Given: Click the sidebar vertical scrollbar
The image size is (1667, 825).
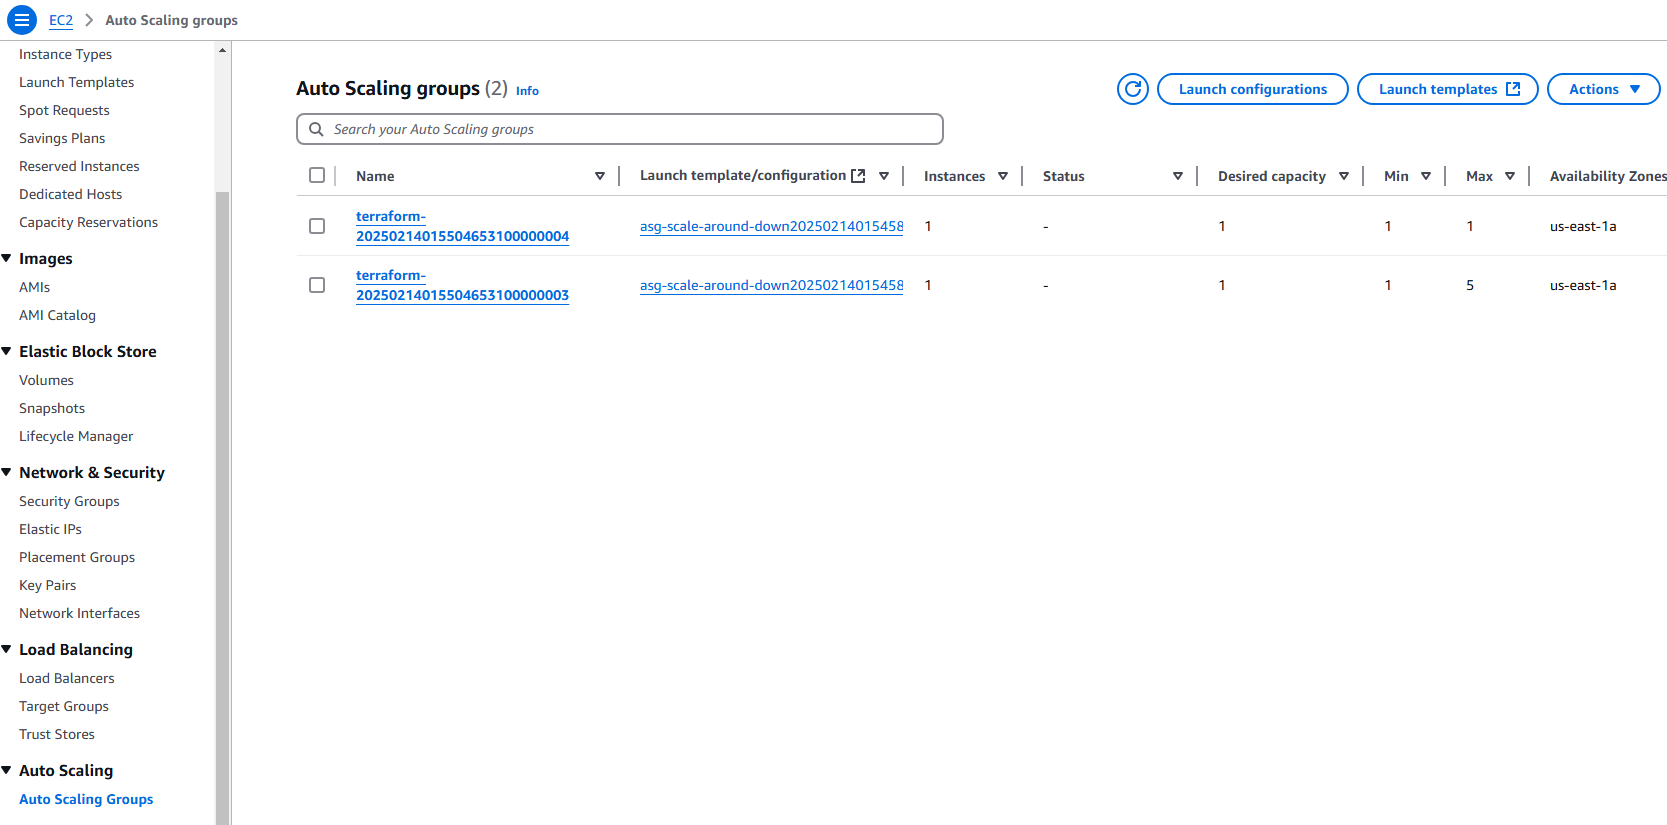Looking at the screenshot, I should point(222,500).
